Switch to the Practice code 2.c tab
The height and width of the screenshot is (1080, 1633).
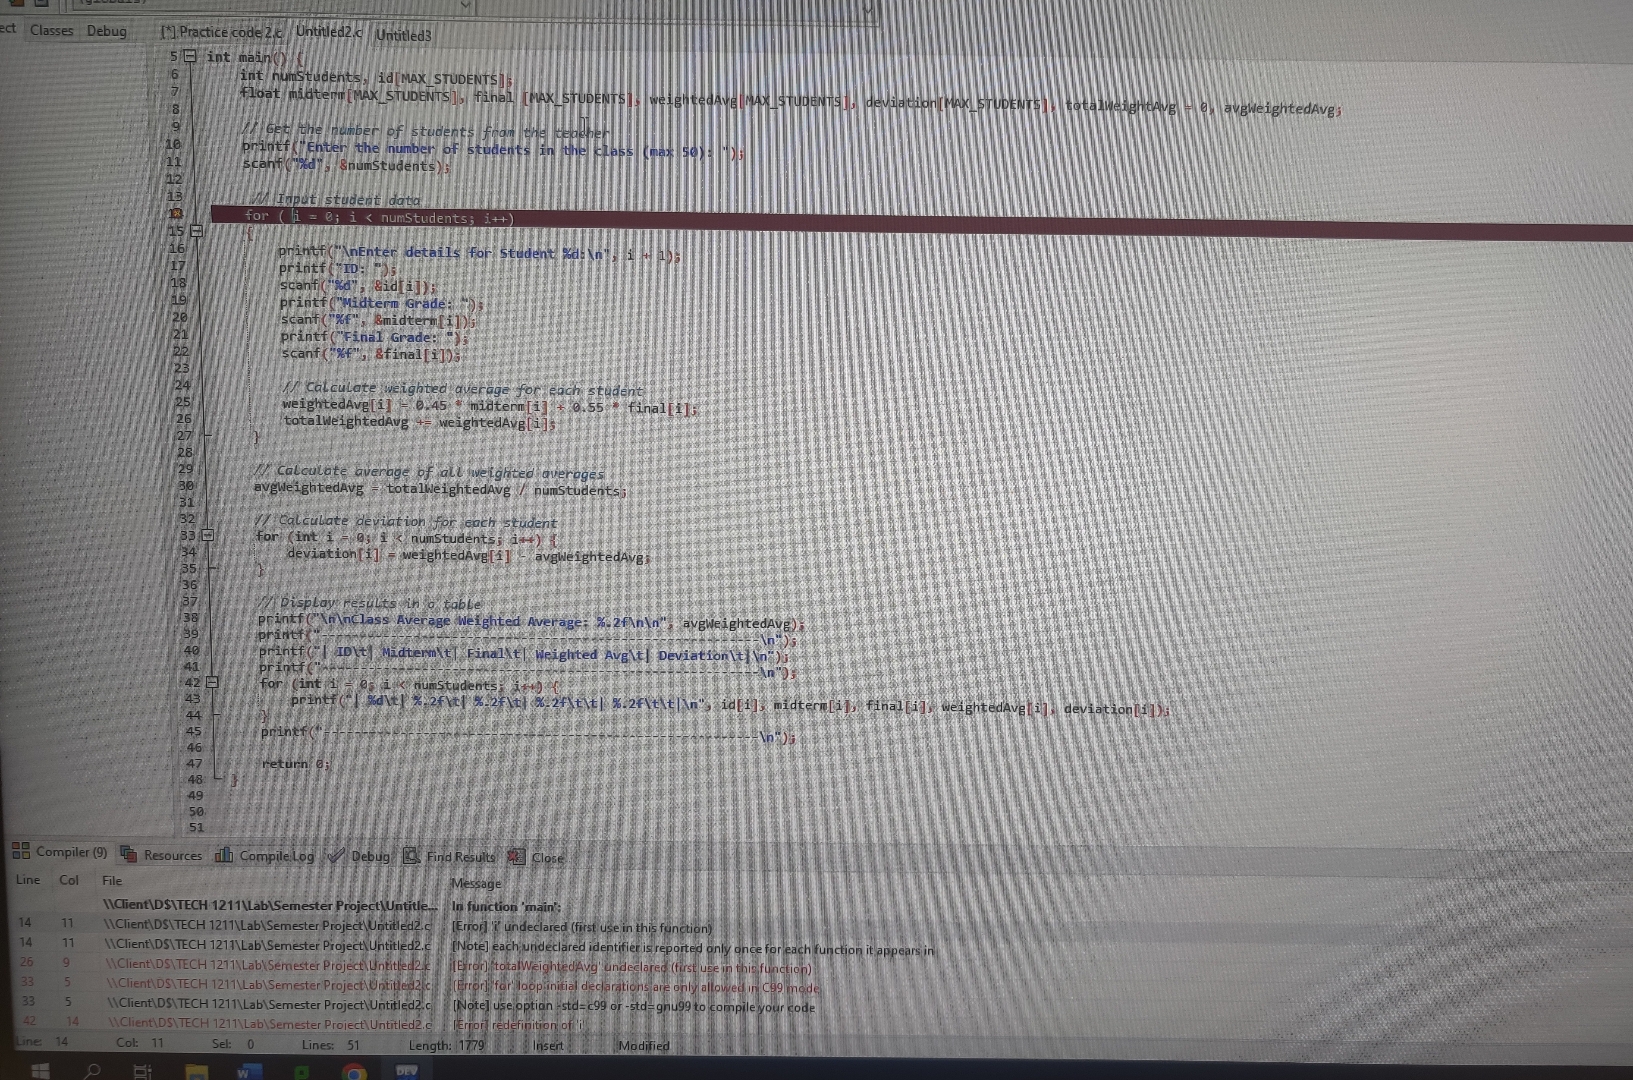coord(224,32)
